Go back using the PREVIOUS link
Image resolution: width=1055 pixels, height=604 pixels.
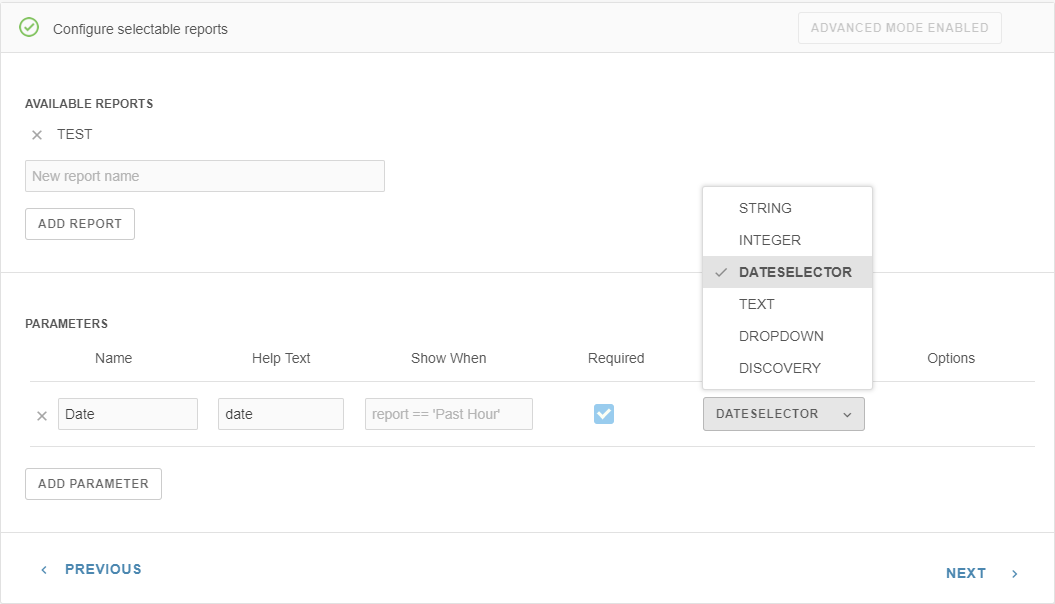[102, 568]
